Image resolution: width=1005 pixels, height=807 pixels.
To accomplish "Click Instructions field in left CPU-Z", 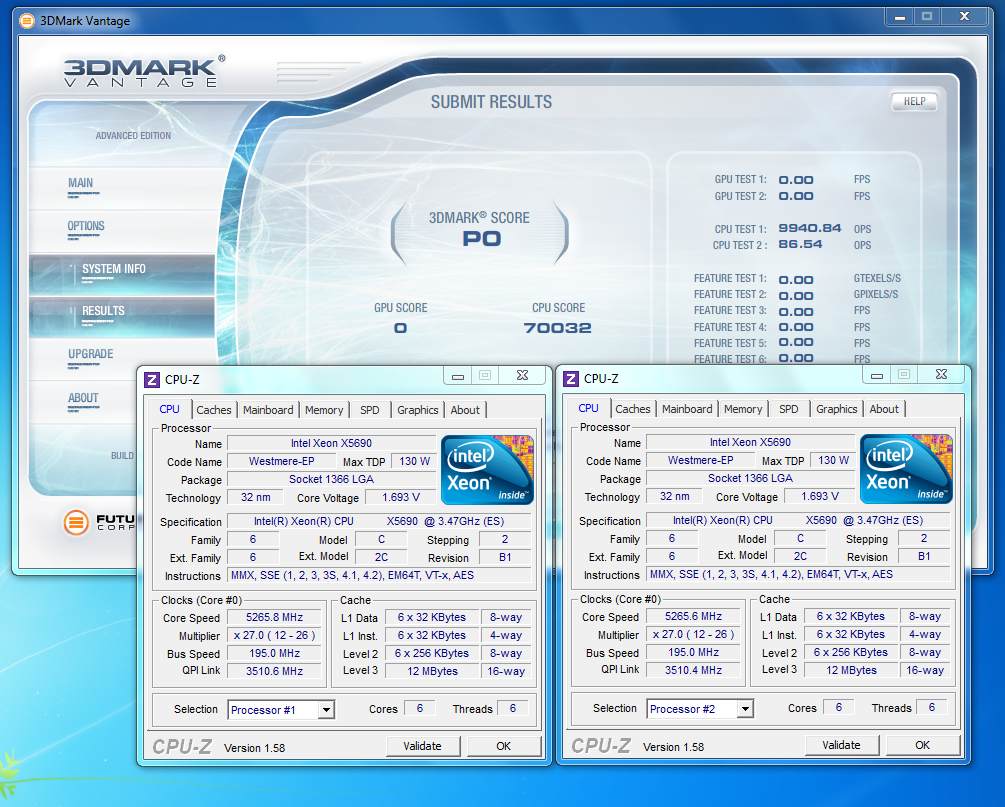I will (x=379, y=576).
